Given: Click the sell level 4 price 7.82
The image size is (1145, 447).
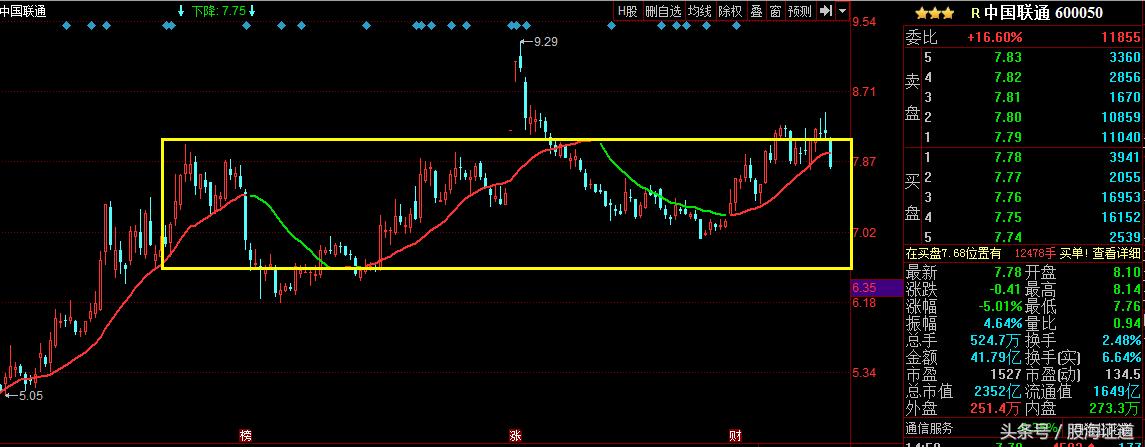Looking at the screenshot, I should point(1008,77).
